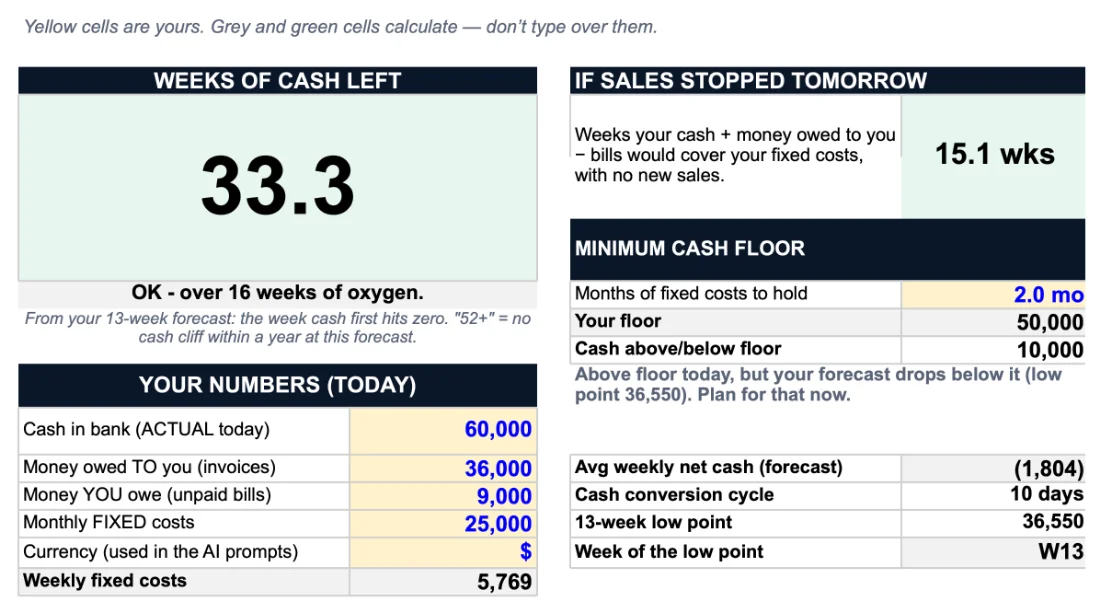Click the 'From your 13-week forecast' footnote
Viewport: 1100px width, 613px height.
point(277,328)
